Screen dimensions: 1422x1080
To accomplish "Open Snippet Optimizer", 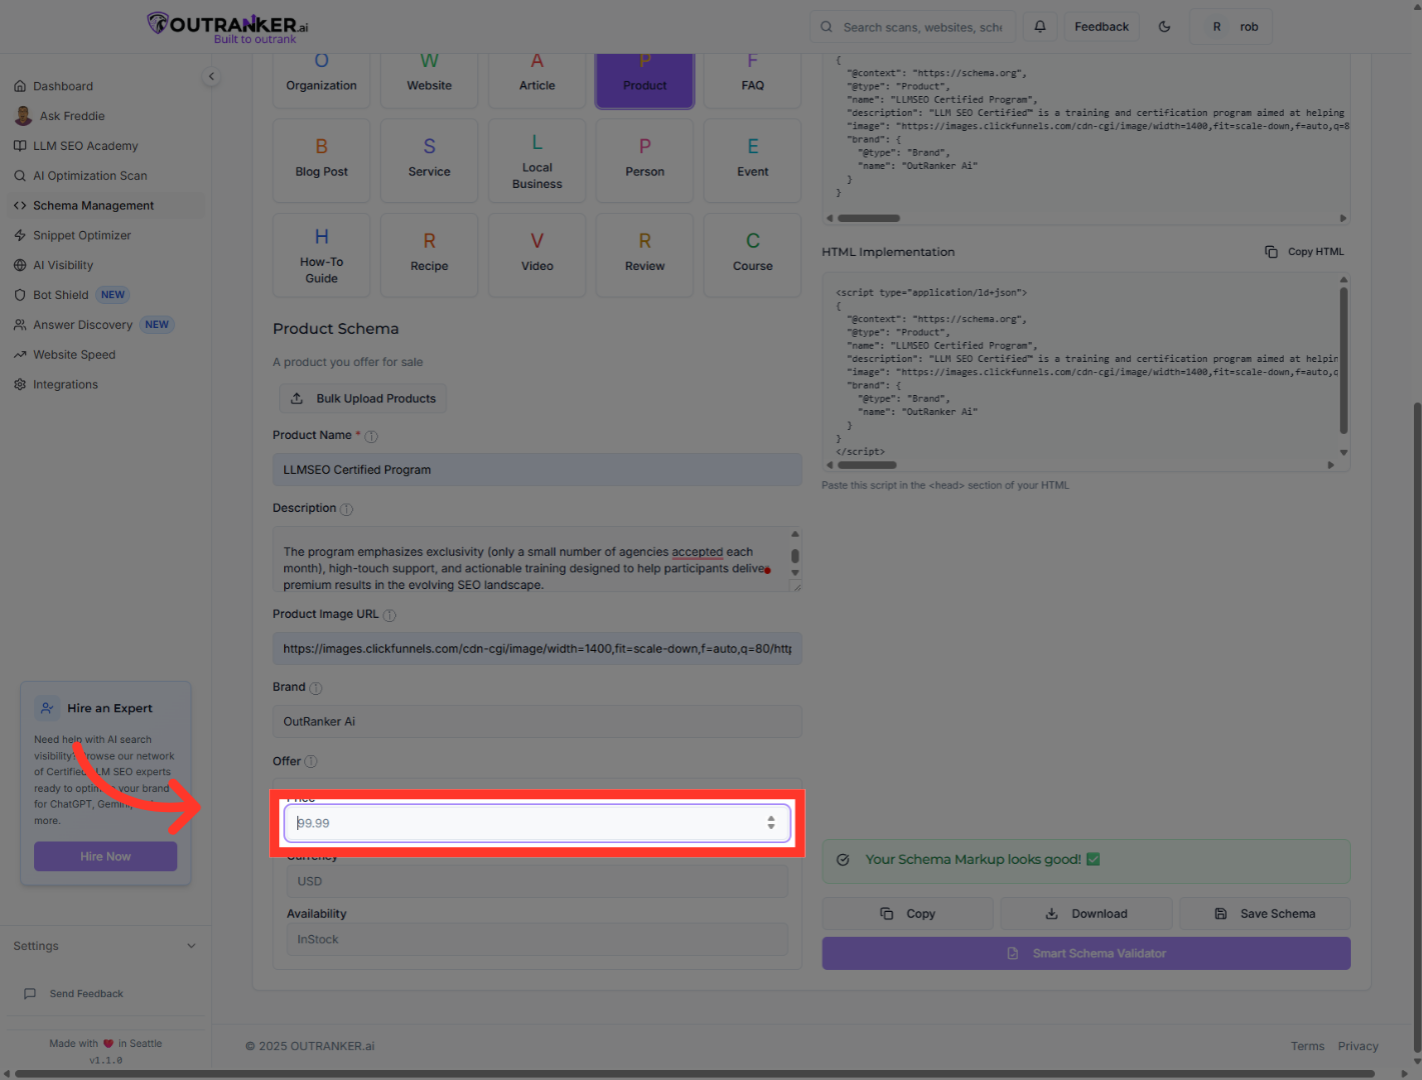I will pyautogui.click(x=82, y=236).
